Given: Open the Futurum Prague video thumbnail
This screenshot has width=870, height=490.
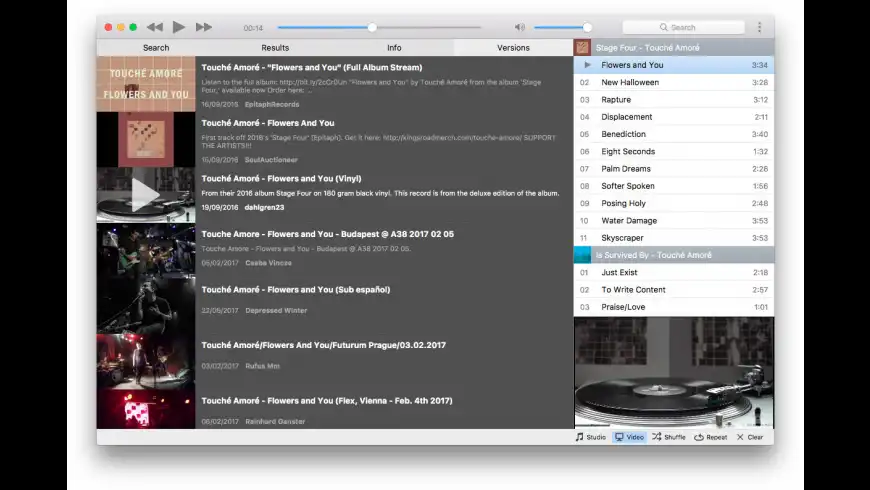Looking at the screenshot, I should click(x=146, y=361).
